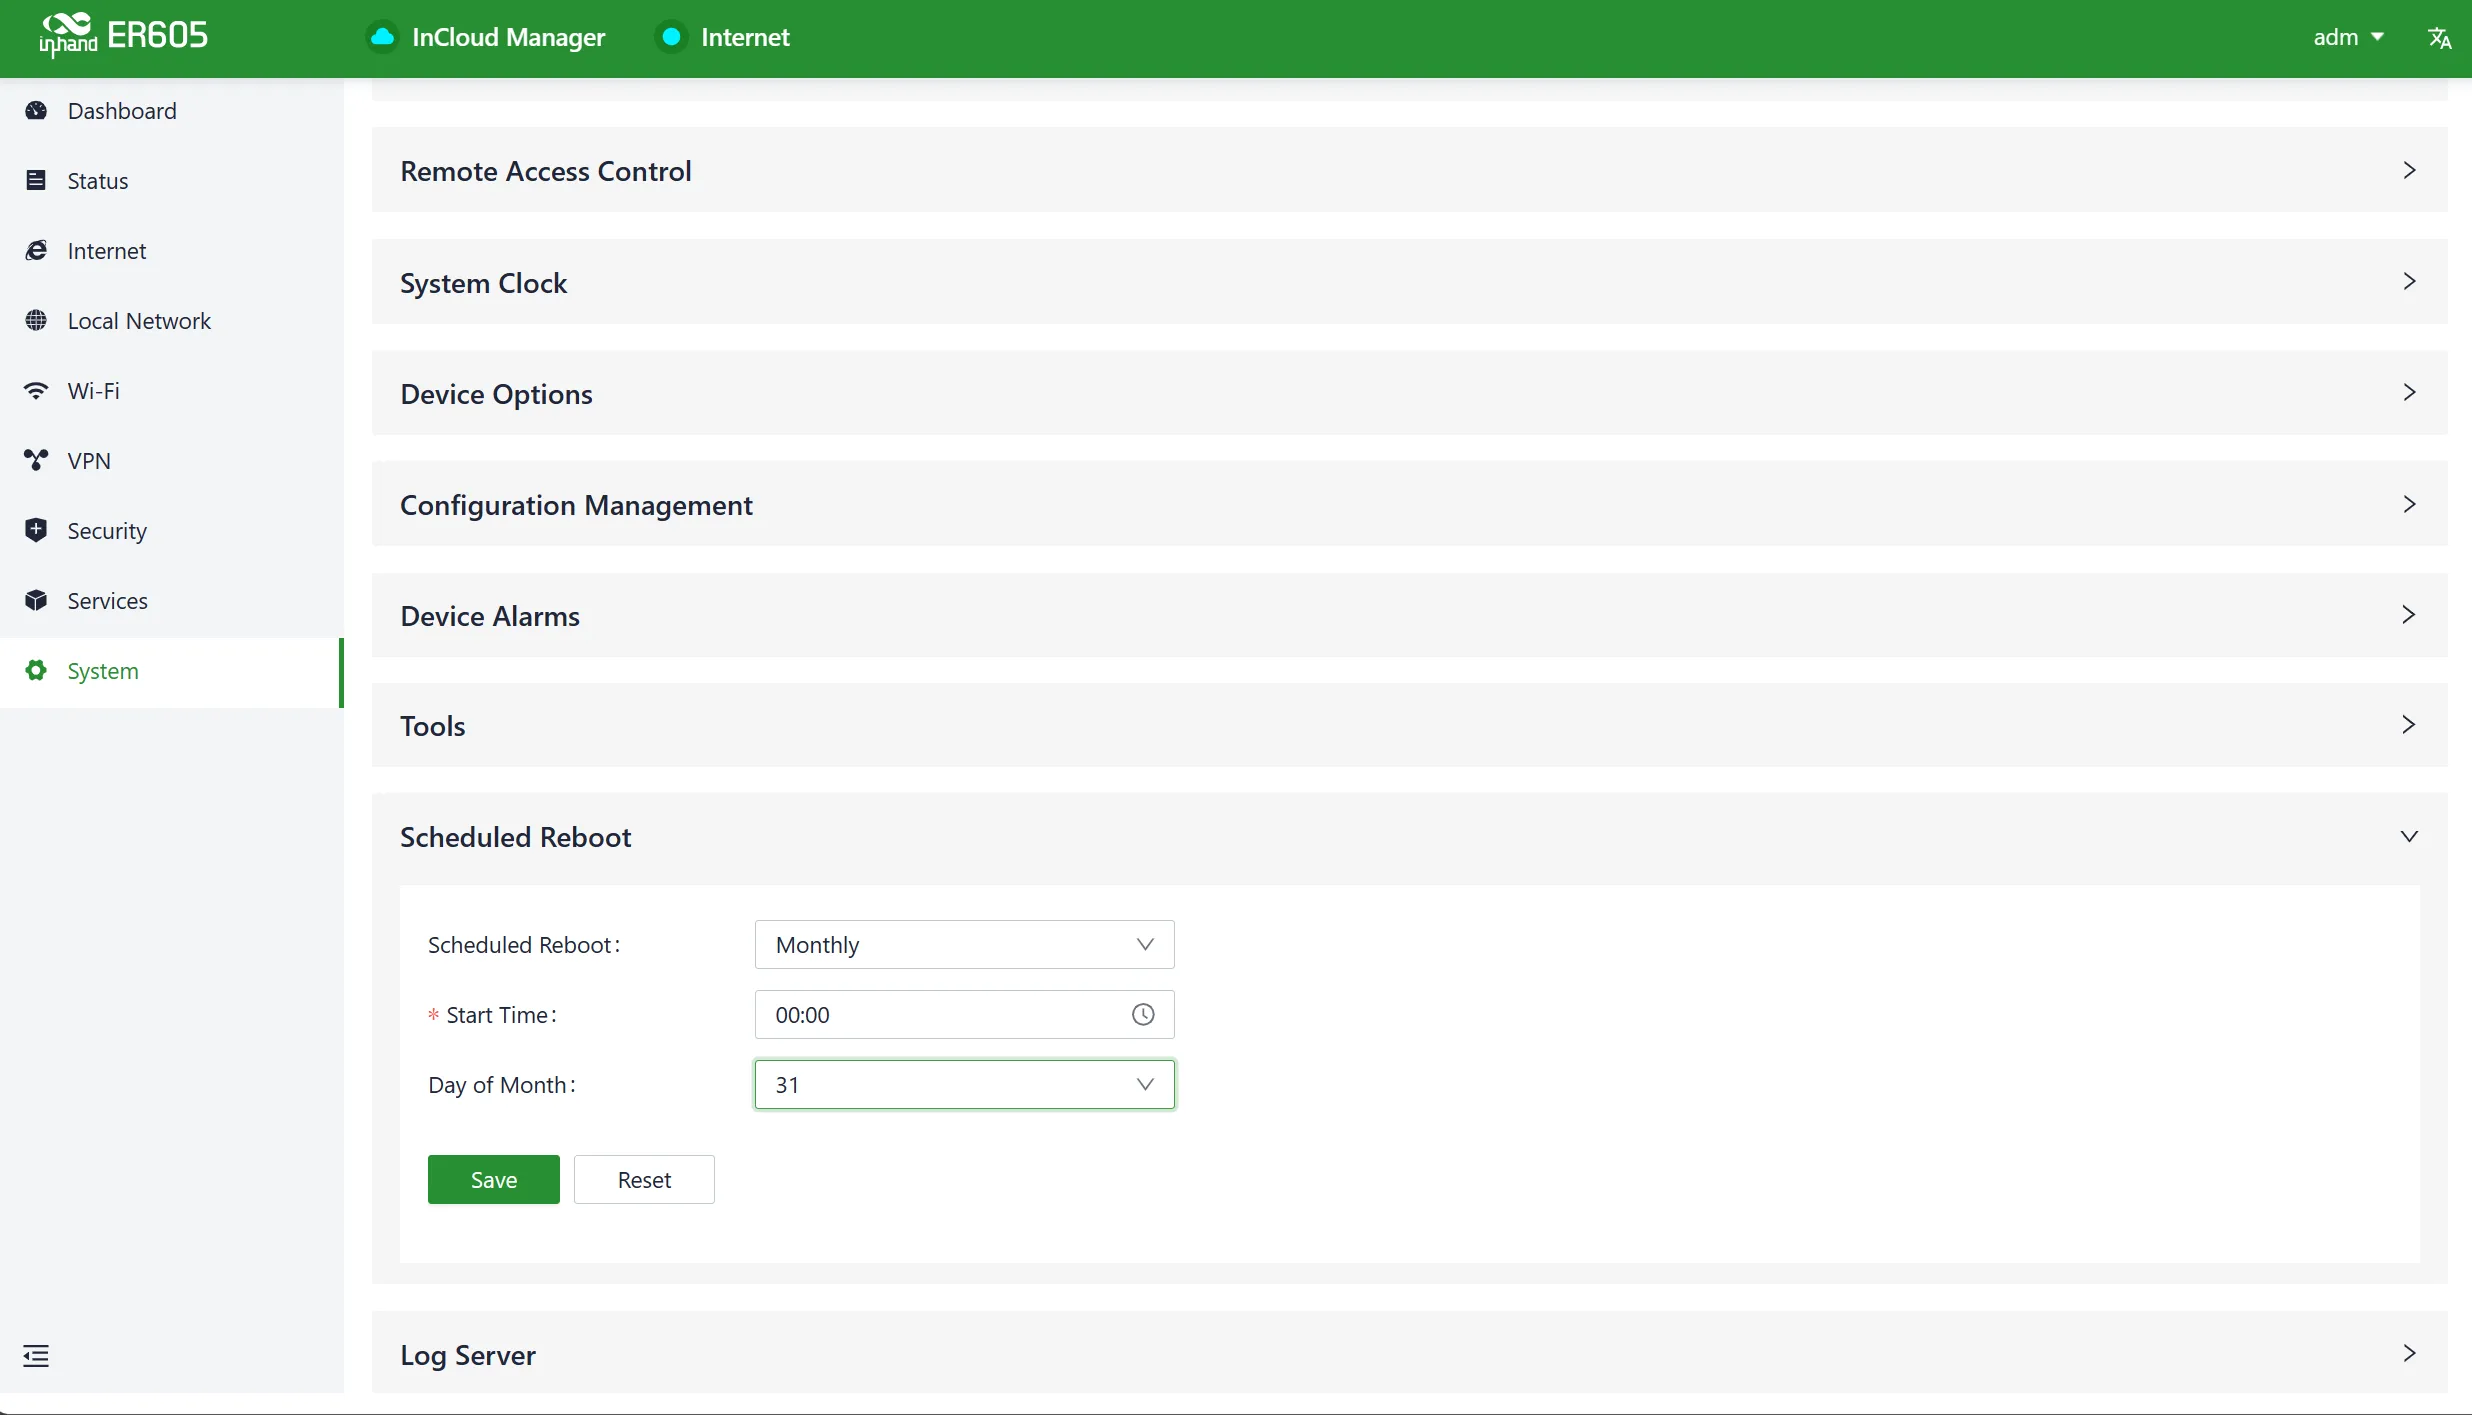Click the Services cube icon in sidebar

[36, 600]
